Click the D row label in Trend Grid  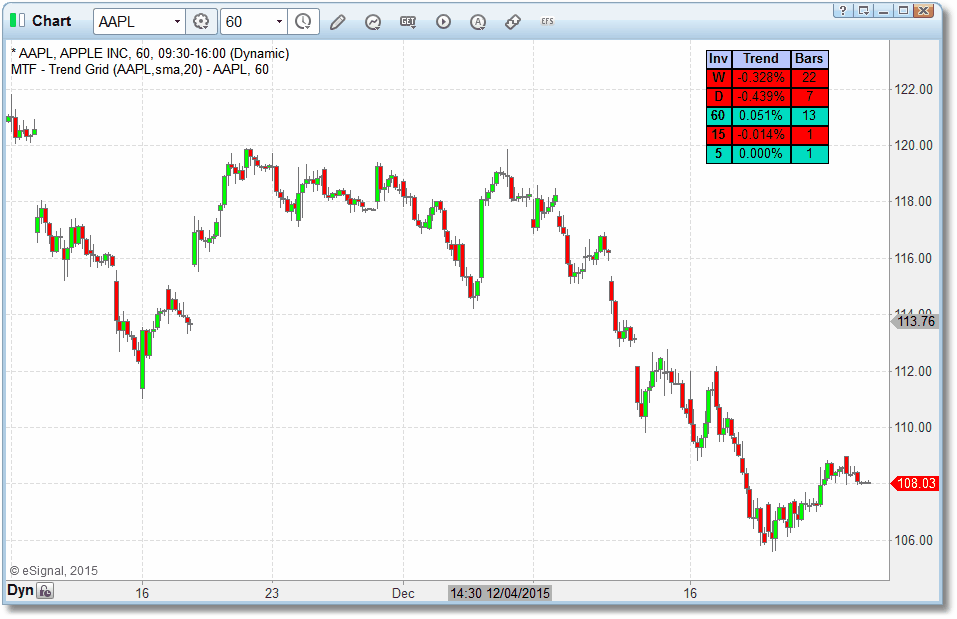(x=718, y=96)
